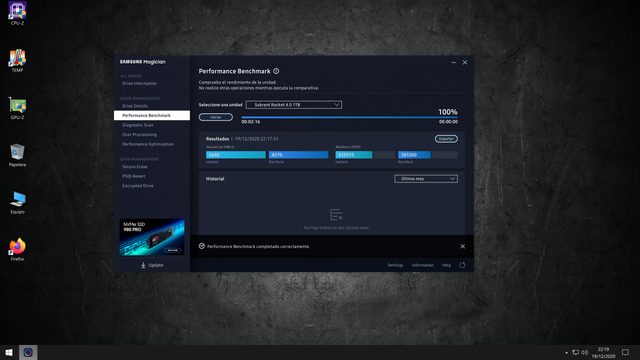640x360 pixels.
Task: Select Drive Information in sidebar
Action: pyautogui.click(x=139, y=83)
